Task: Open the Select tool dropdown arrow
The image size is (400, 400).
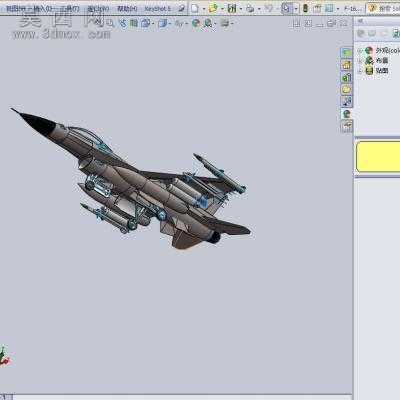Action: (x=296, y=9)
